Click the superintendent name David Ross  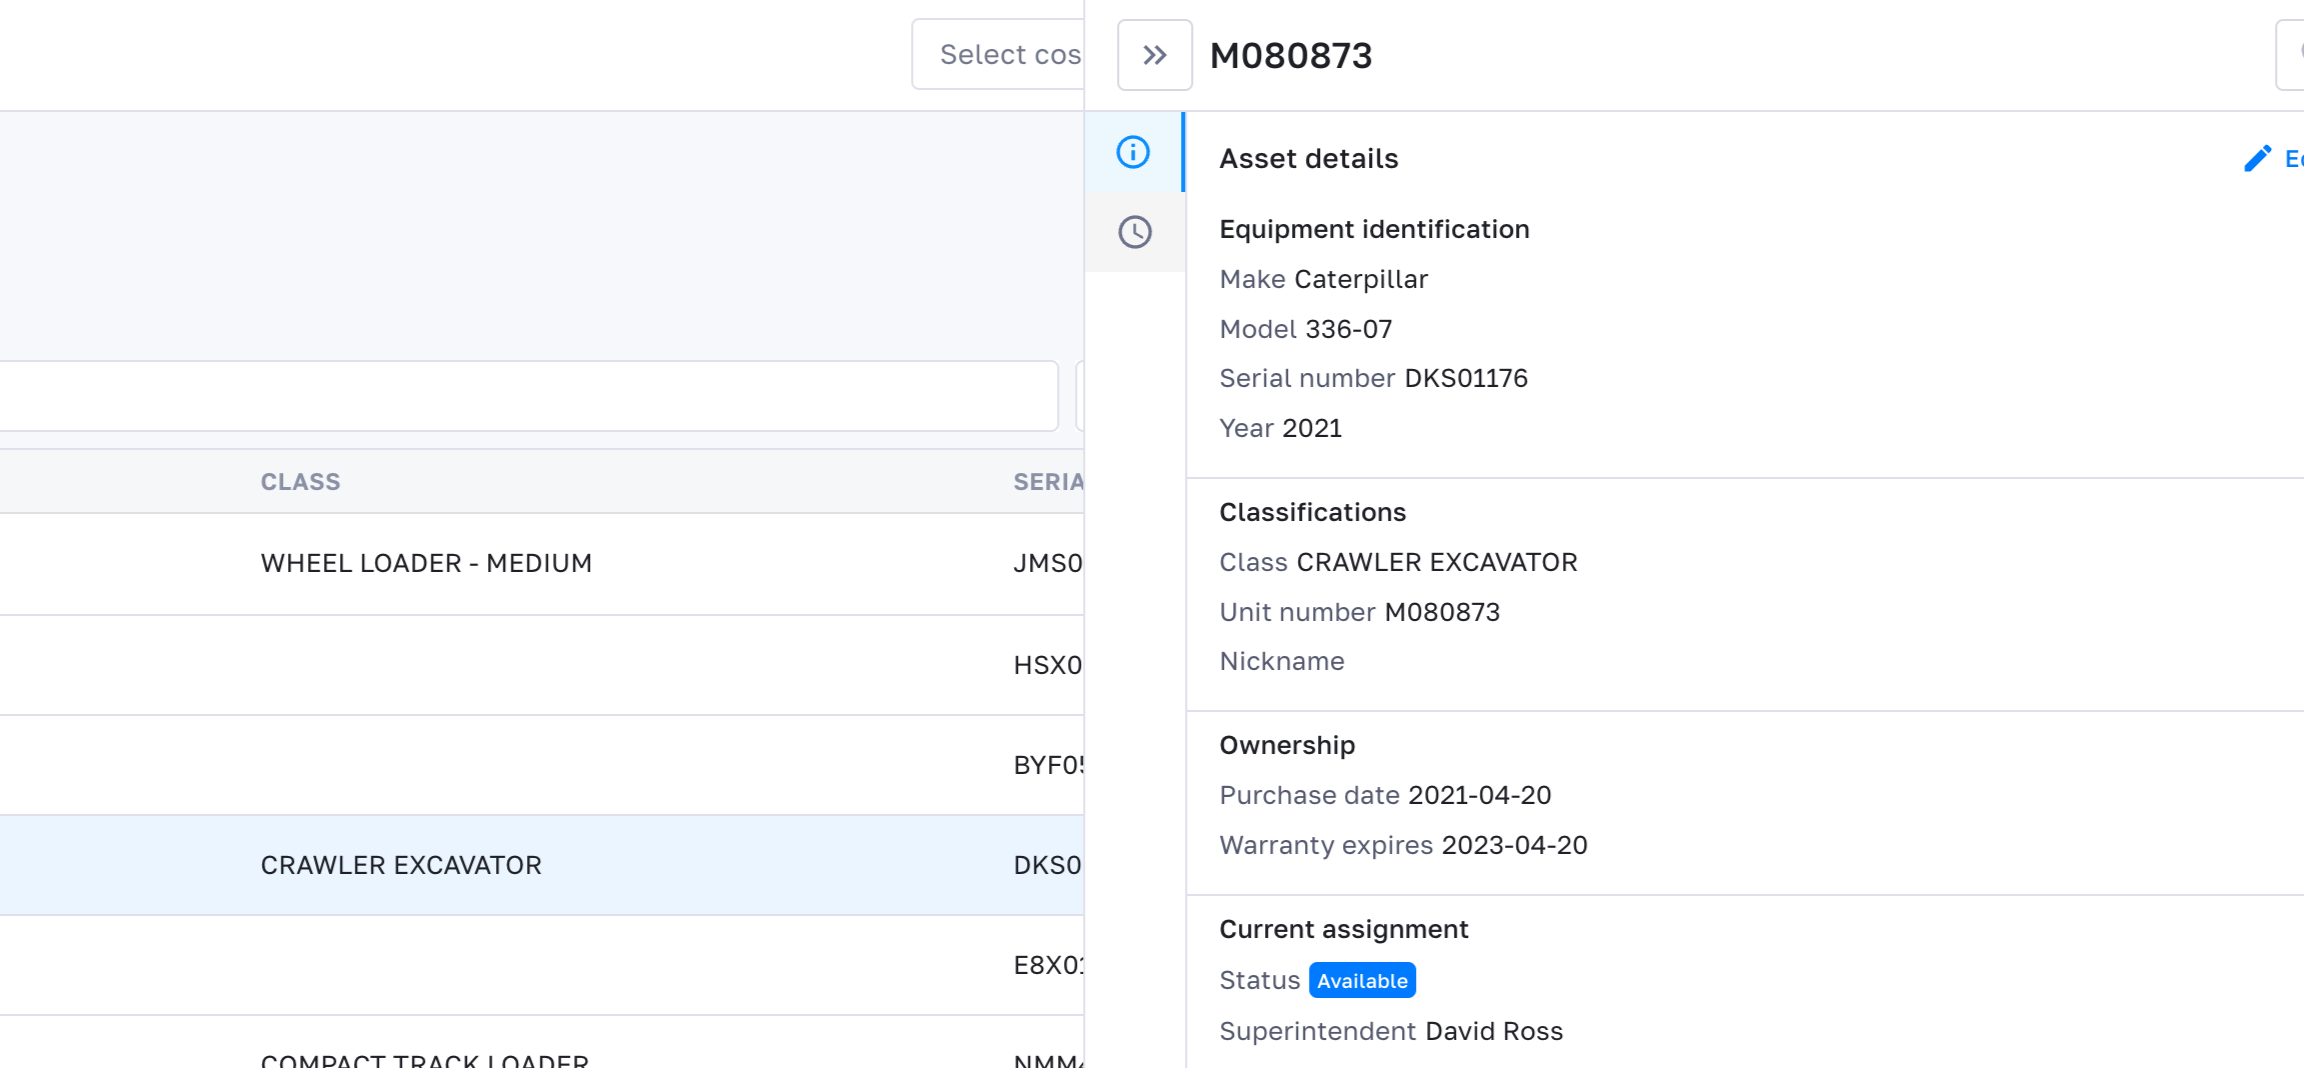click(1493, 1031)
